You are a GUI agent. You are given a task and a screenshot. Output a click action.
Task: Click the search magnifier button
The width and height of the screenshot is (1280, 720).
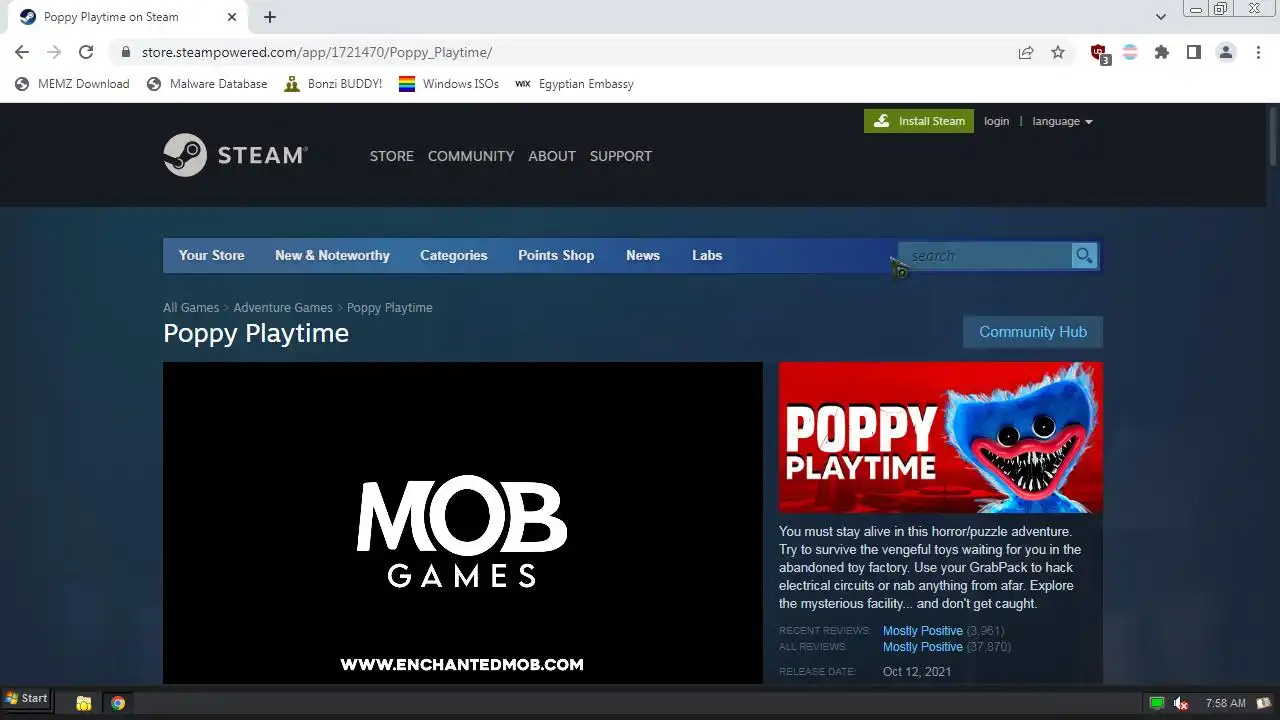point(1084,256)
